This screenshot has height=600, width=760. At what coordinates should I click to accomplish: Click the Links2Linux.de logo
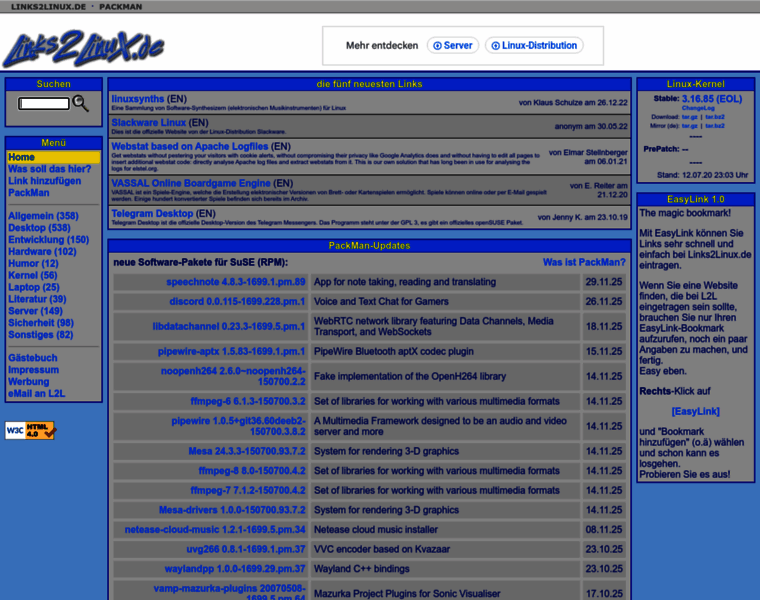pos(83,48)
